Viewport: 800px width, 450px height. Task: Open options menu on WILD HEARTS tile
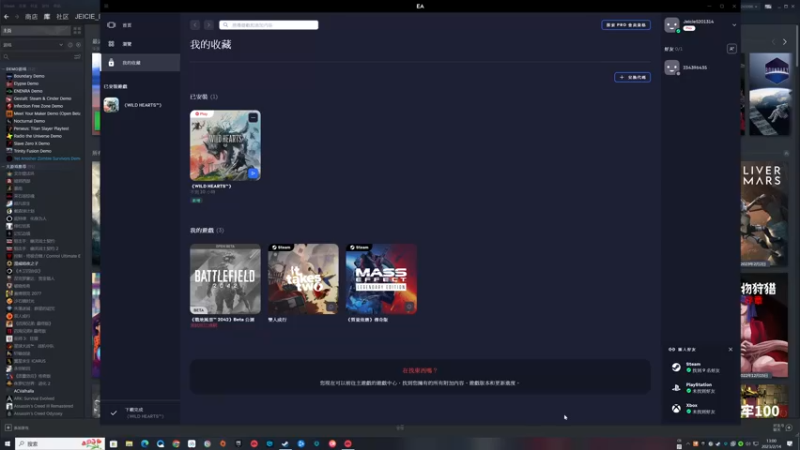(x=253, y=118)
